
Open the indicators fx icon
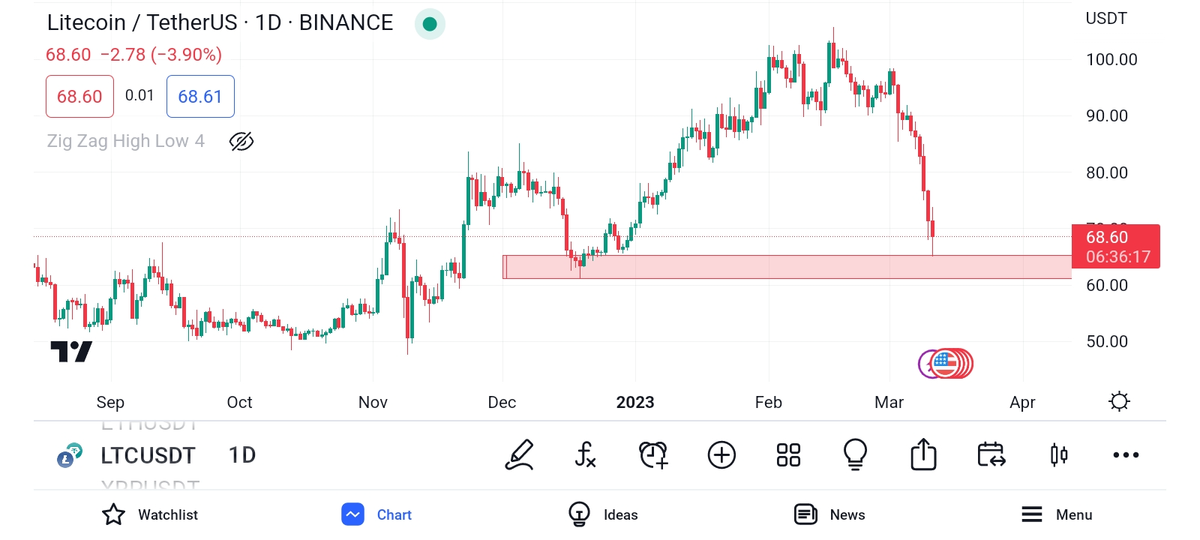point(586,455)
